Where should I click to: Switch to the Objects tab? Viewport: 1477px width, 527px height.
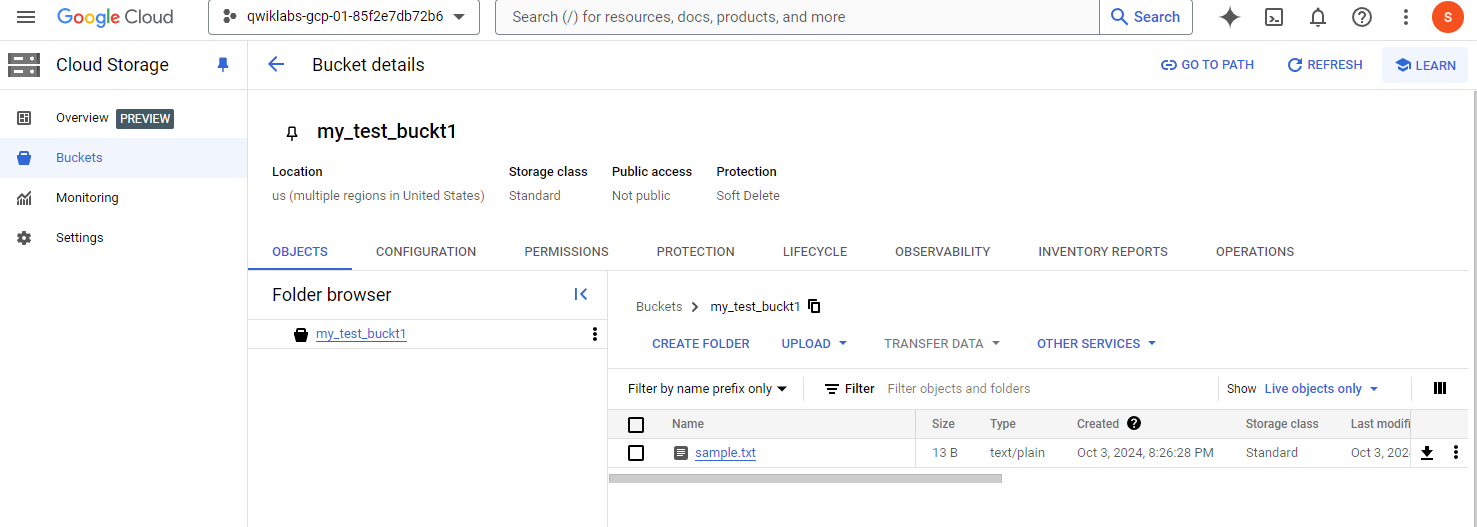point(300,252)
